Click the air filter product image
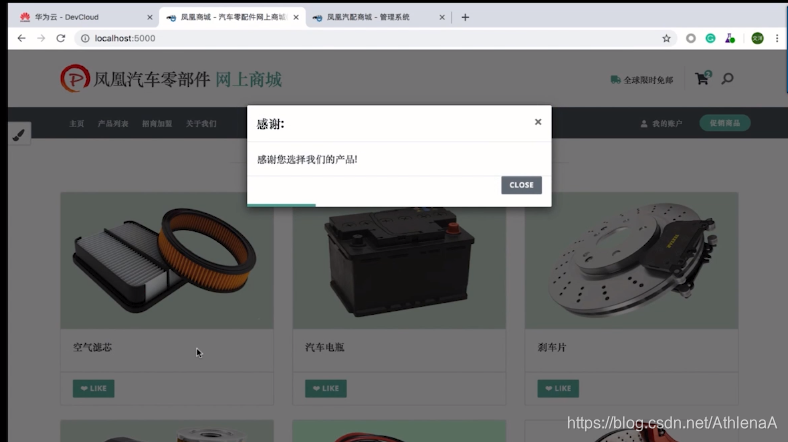This screenshot has width=788, height=442. (167, 261)
